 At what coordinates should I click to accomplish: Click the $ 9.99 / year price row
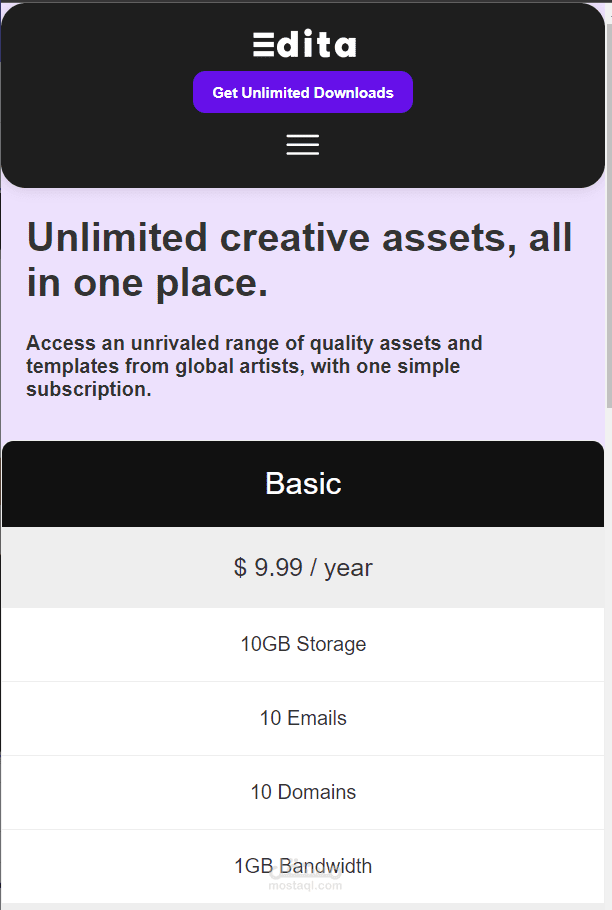[x=303, y=568]
